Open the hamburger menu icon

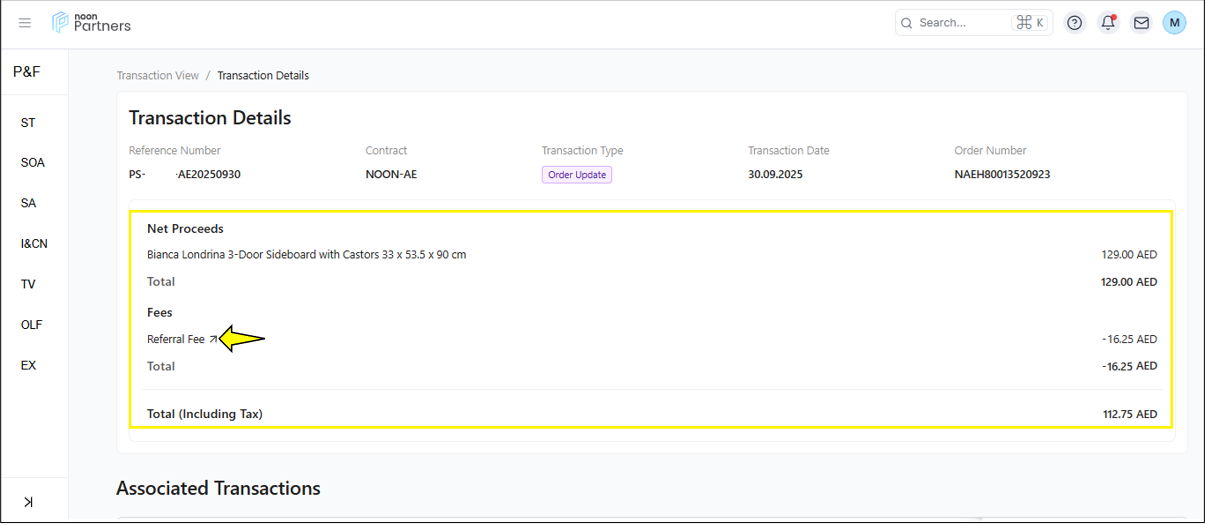coord(25,23)
